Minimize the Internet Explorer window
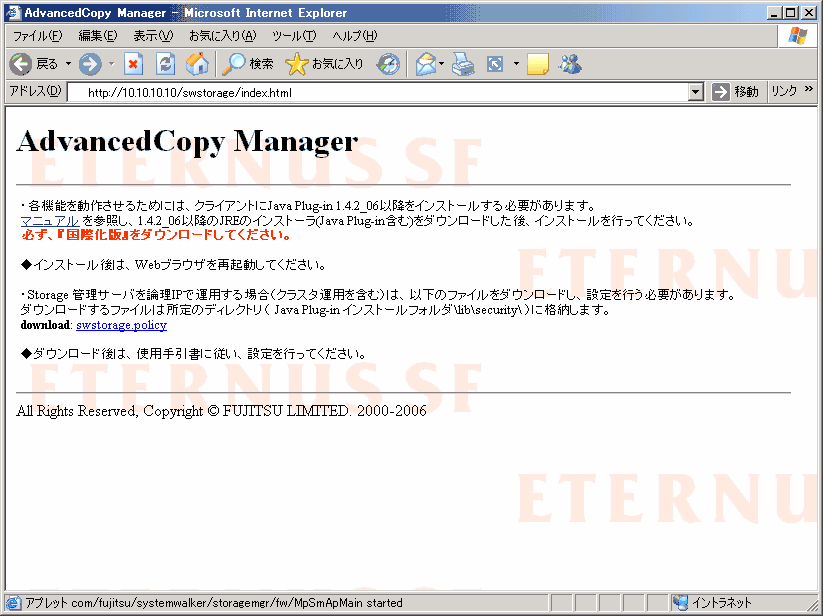823x616 pixels. [x=774, y=13]
